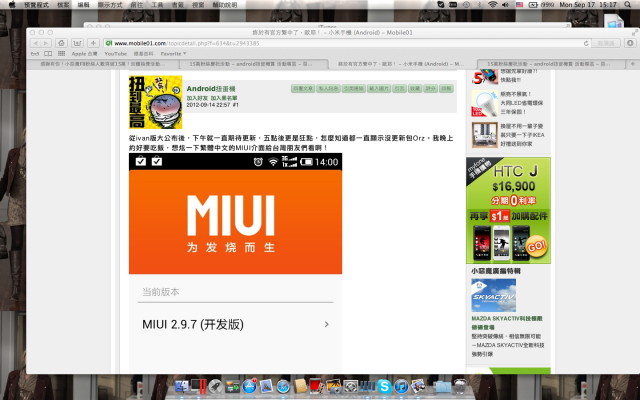Open the Android扭蛋機 avatar image
The height and width of the screenshot is (400, 640).
(x=156, y=102)
